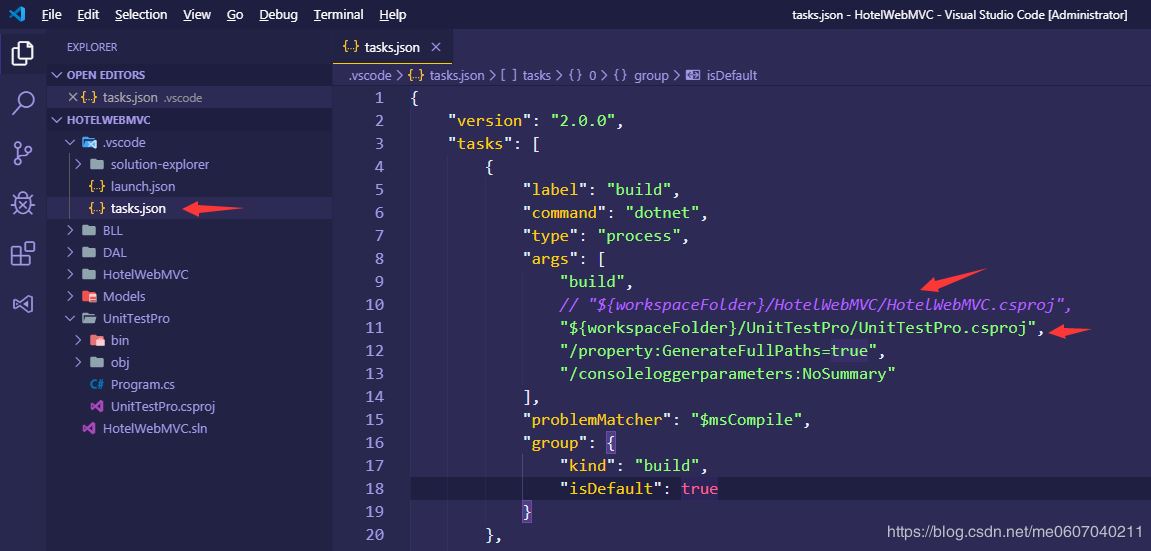Open the File menu
The height and width of the screenshot is (551, 1151).
pos(51,15)
